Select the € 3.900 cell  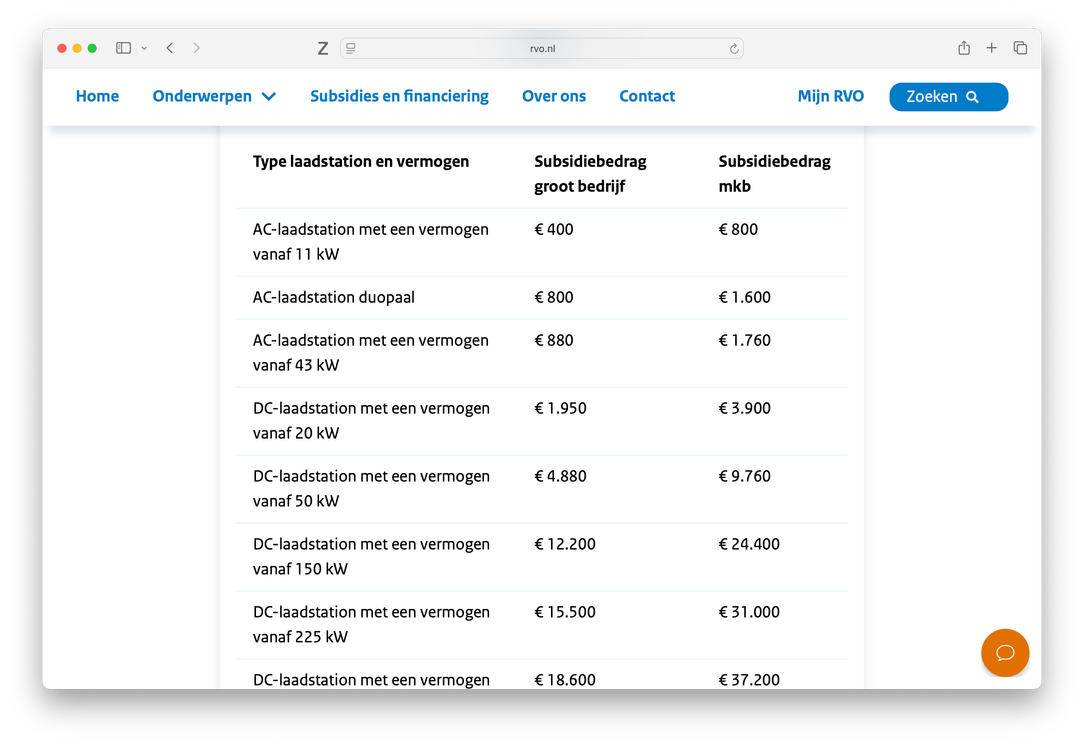coord(745,408)
